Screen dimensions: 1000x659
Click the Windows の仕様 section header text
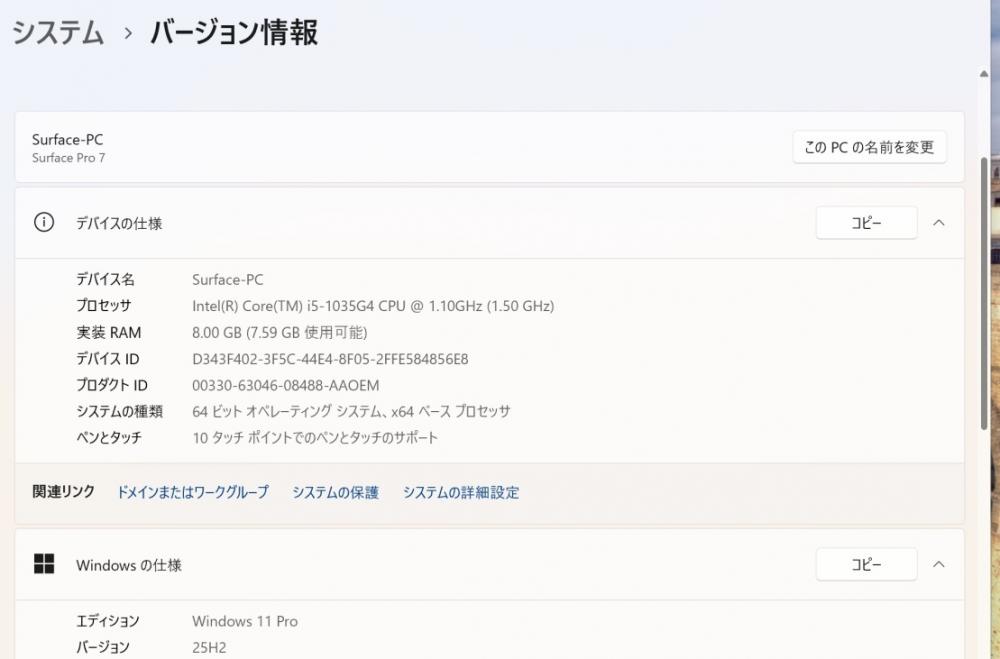129,565
